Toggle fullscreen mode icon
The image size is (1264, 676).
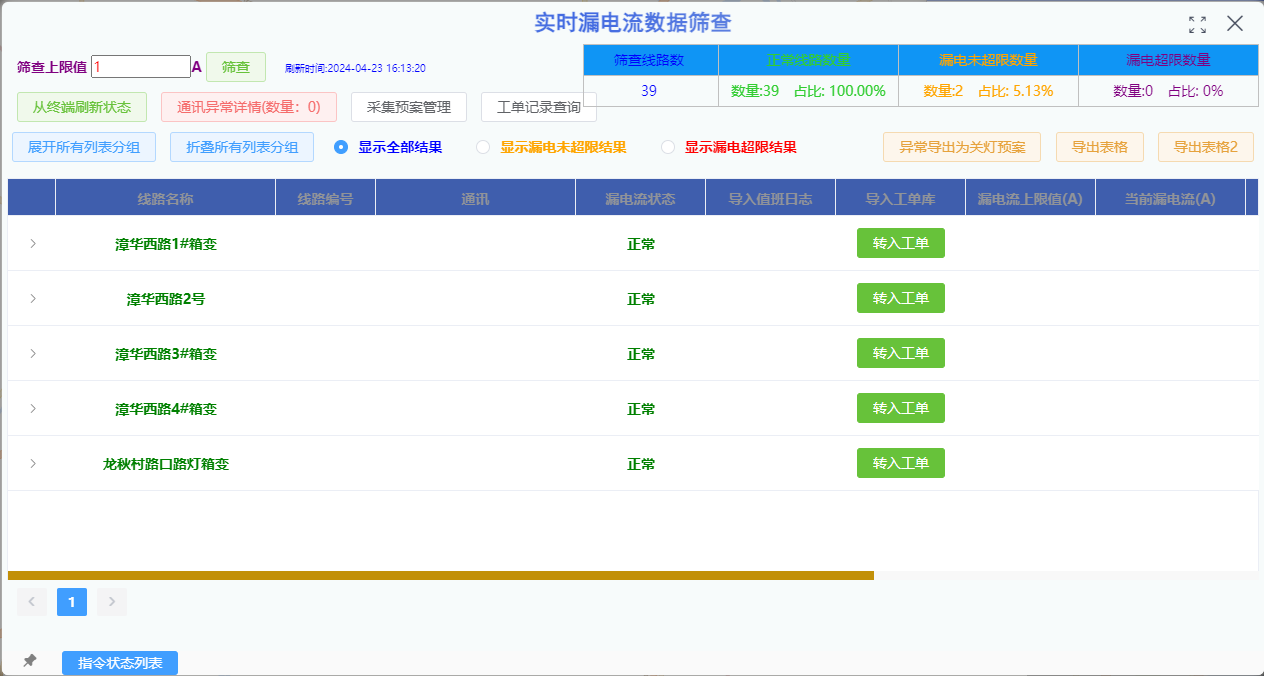pyautogui.click(x=1197, y=24)
